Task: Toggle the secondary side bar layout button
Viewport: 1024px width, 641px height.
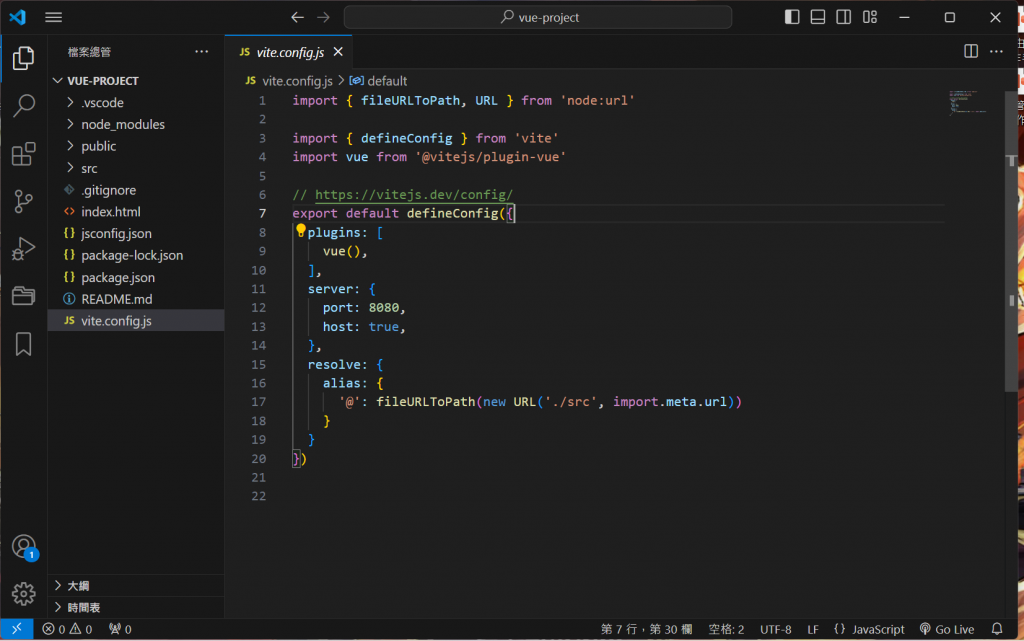Action: [844, 17]
